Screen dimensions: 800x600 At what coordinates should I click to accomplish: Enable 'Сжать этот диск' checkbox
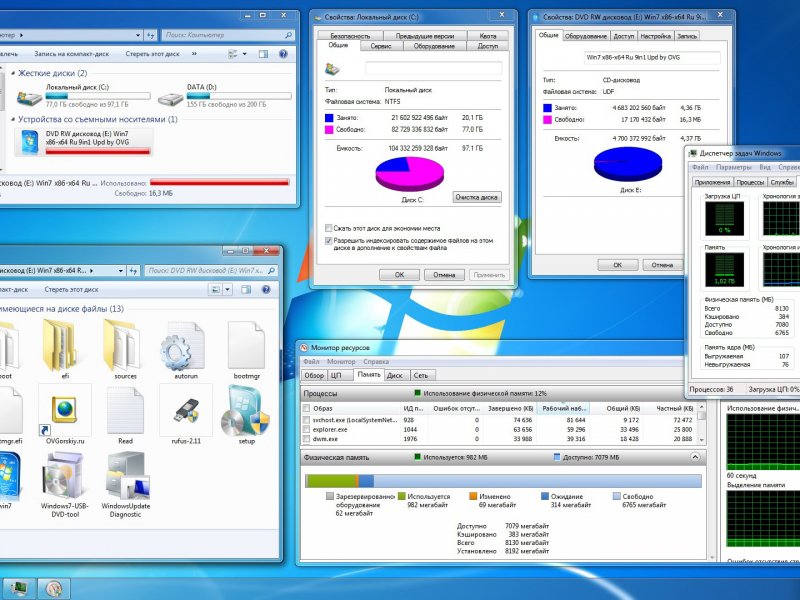pyautogui.click(x=329, y=228)
